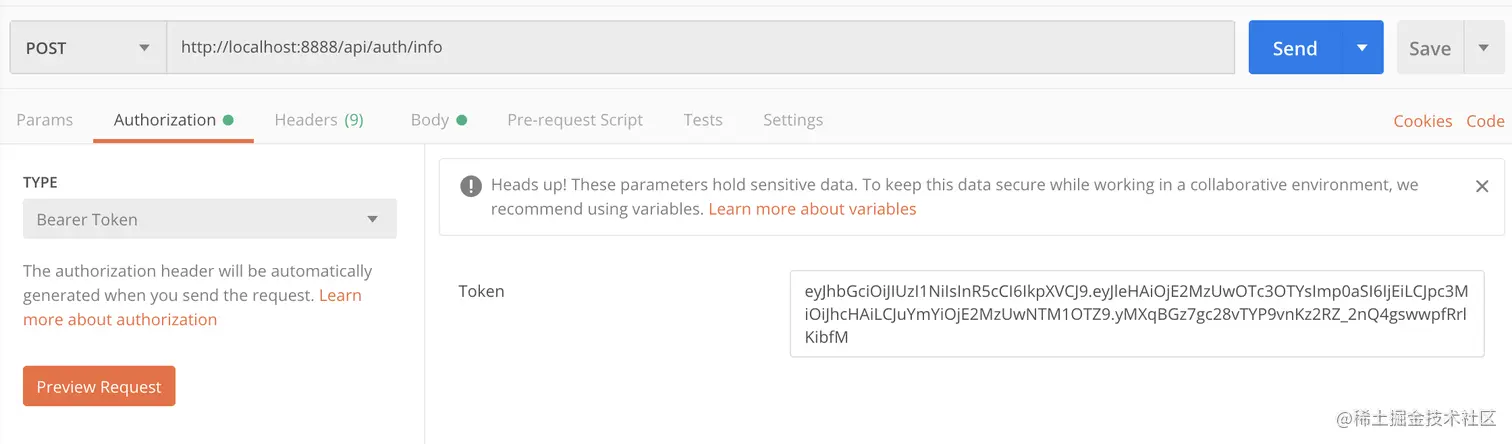Select the Authorization tab

[165, 120]
